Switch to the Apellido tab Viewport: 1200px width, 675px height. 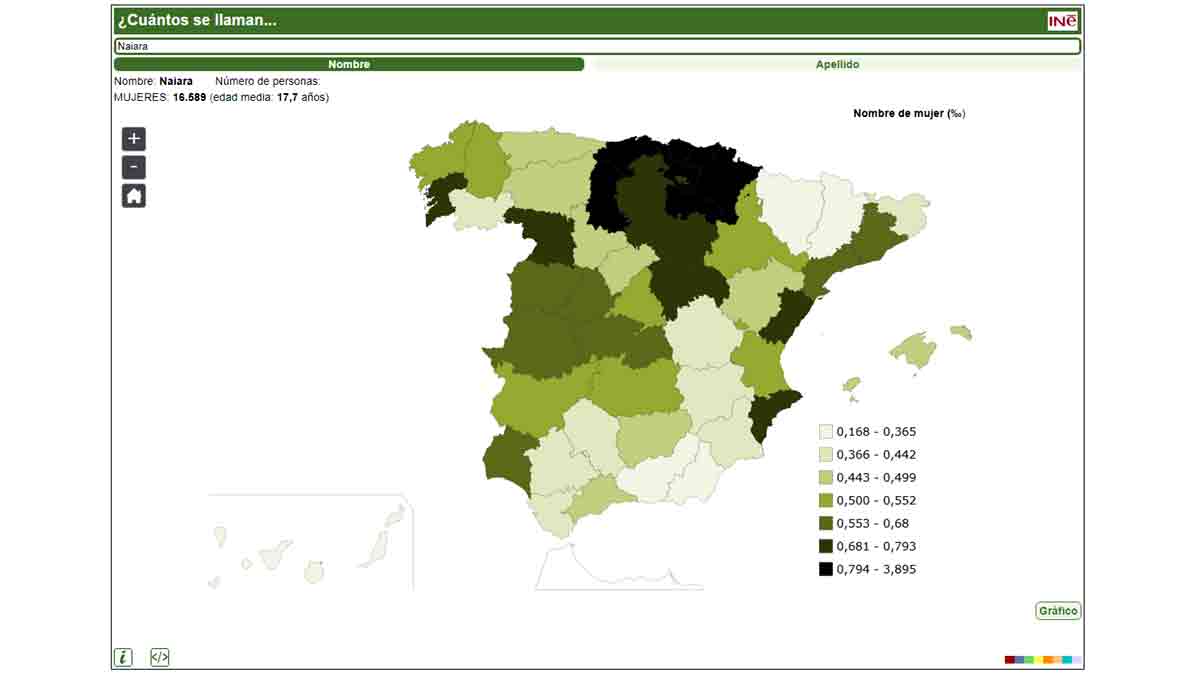(838, 62)
